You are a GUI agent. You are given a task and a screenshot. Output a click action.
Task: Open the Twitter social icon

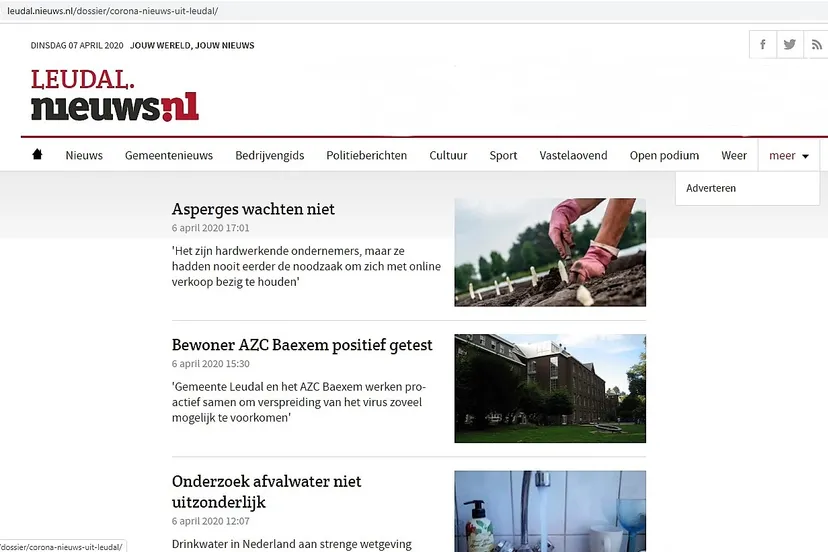coord(790,45)
